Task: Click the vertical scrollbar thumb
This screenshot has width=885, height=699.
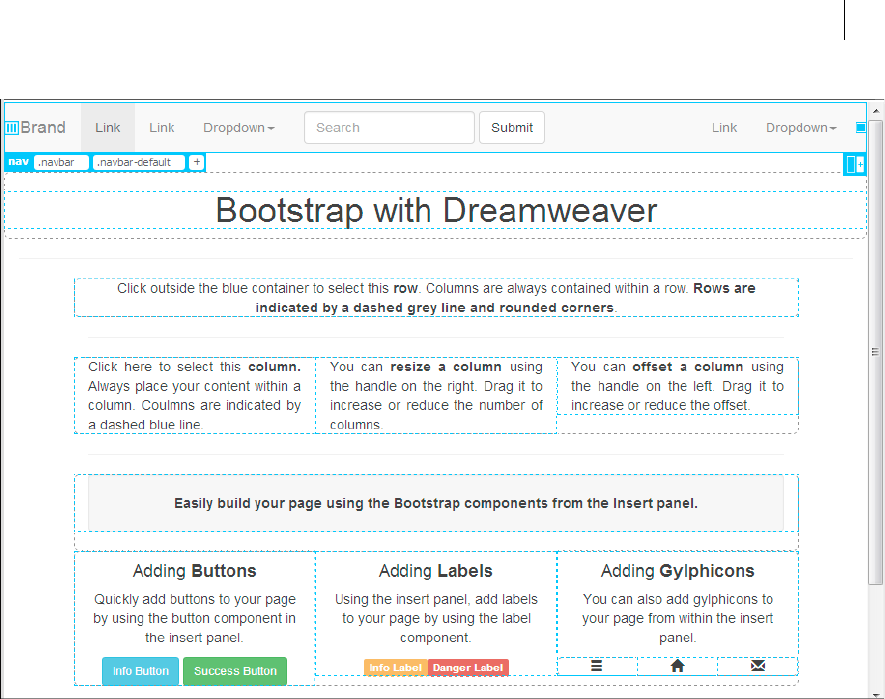Action: [x=876, y=350]
